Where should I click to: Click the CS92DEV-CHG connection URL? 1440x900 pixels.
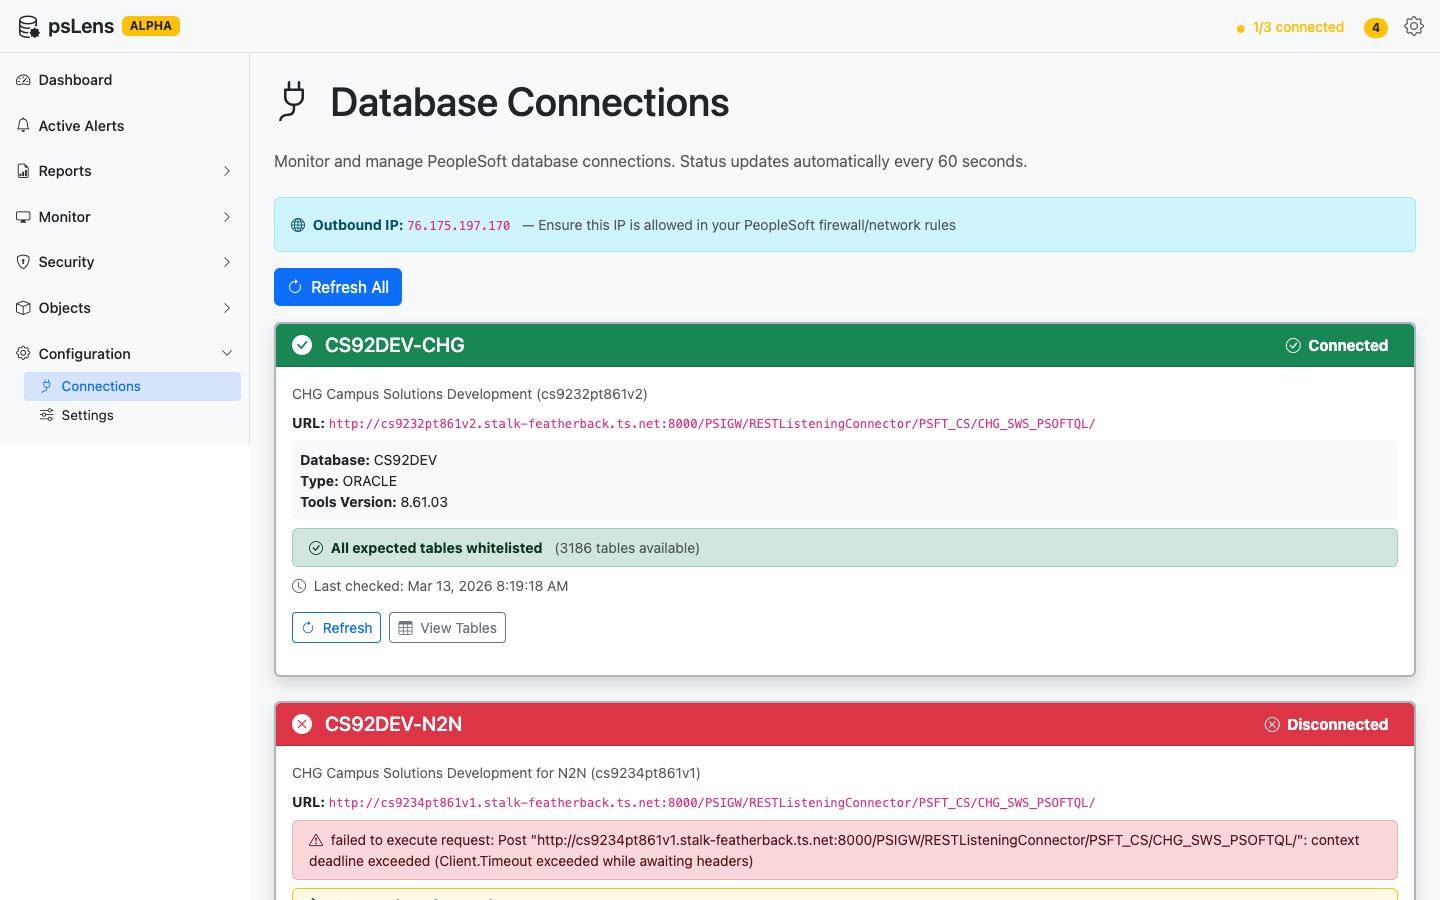[x=712, y=424]
